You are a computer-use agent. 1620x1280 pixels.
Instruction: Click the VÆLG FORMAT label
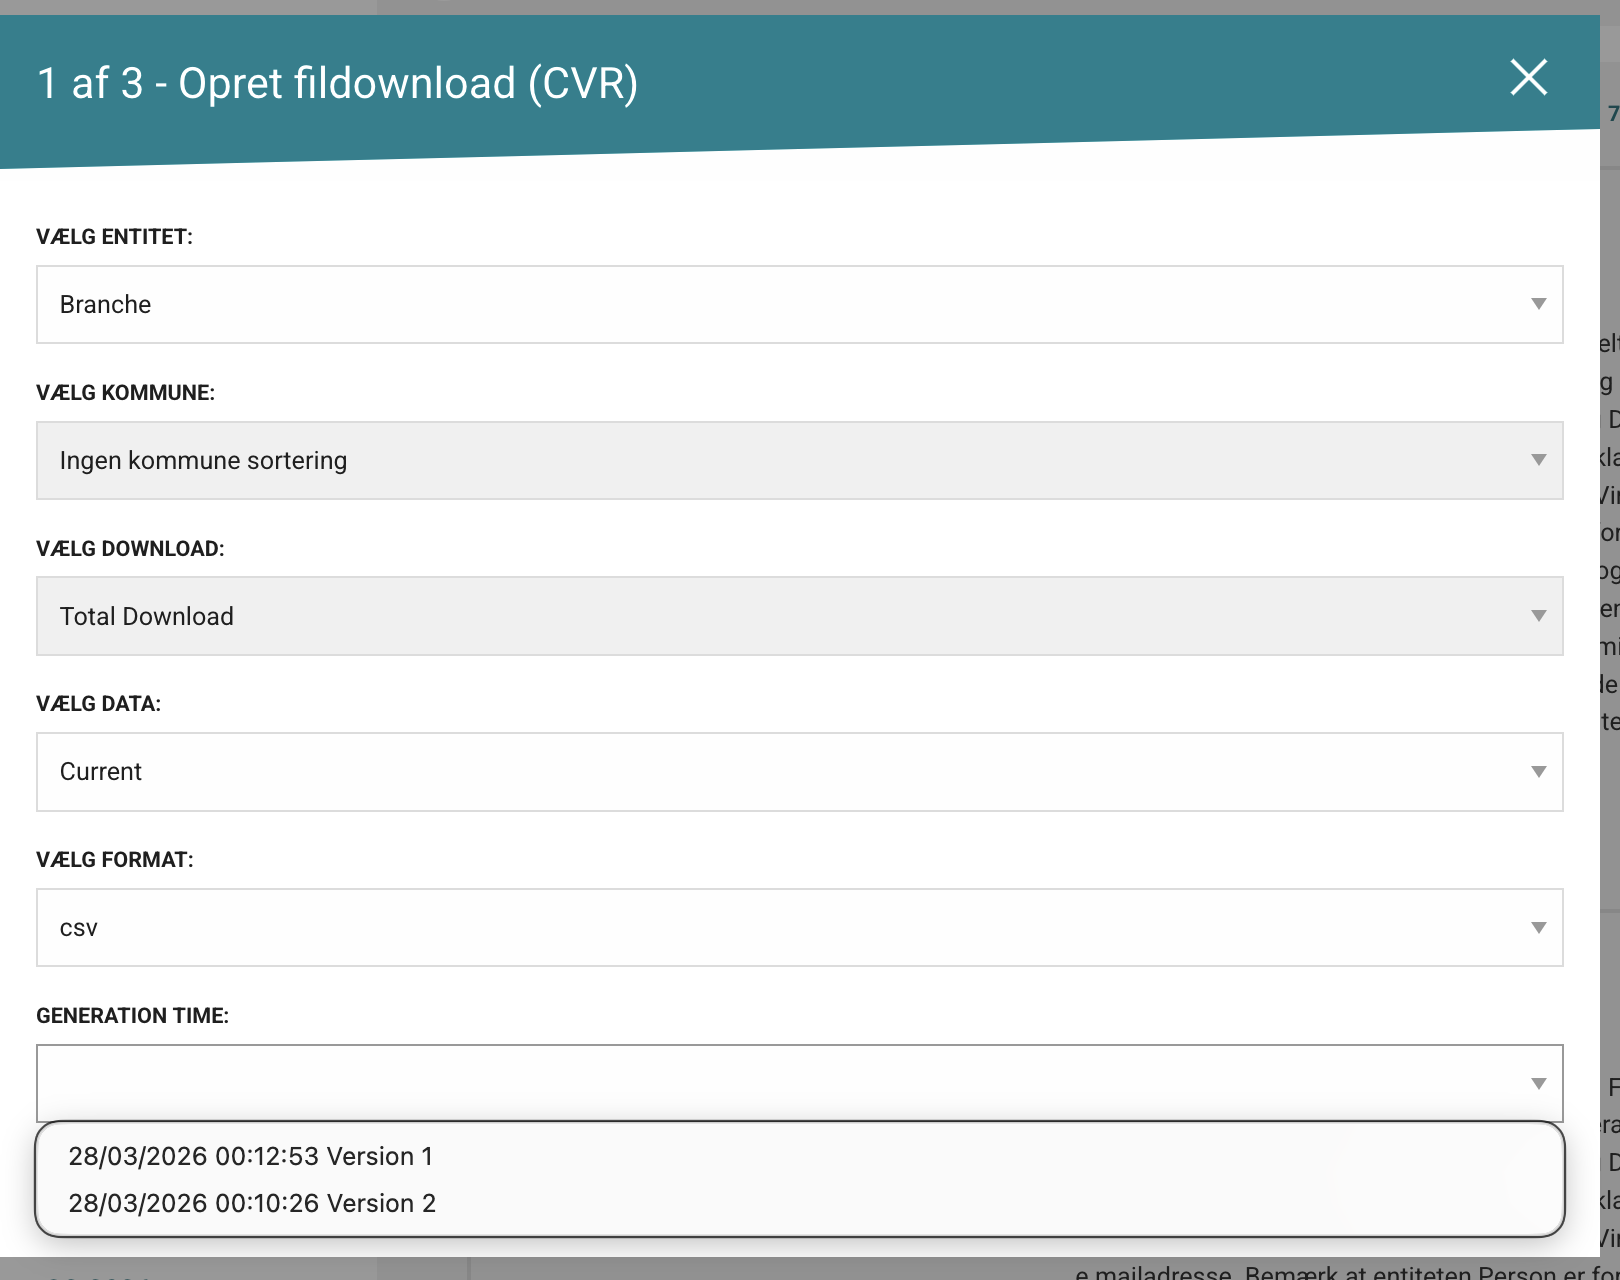[x=114, y=860]
